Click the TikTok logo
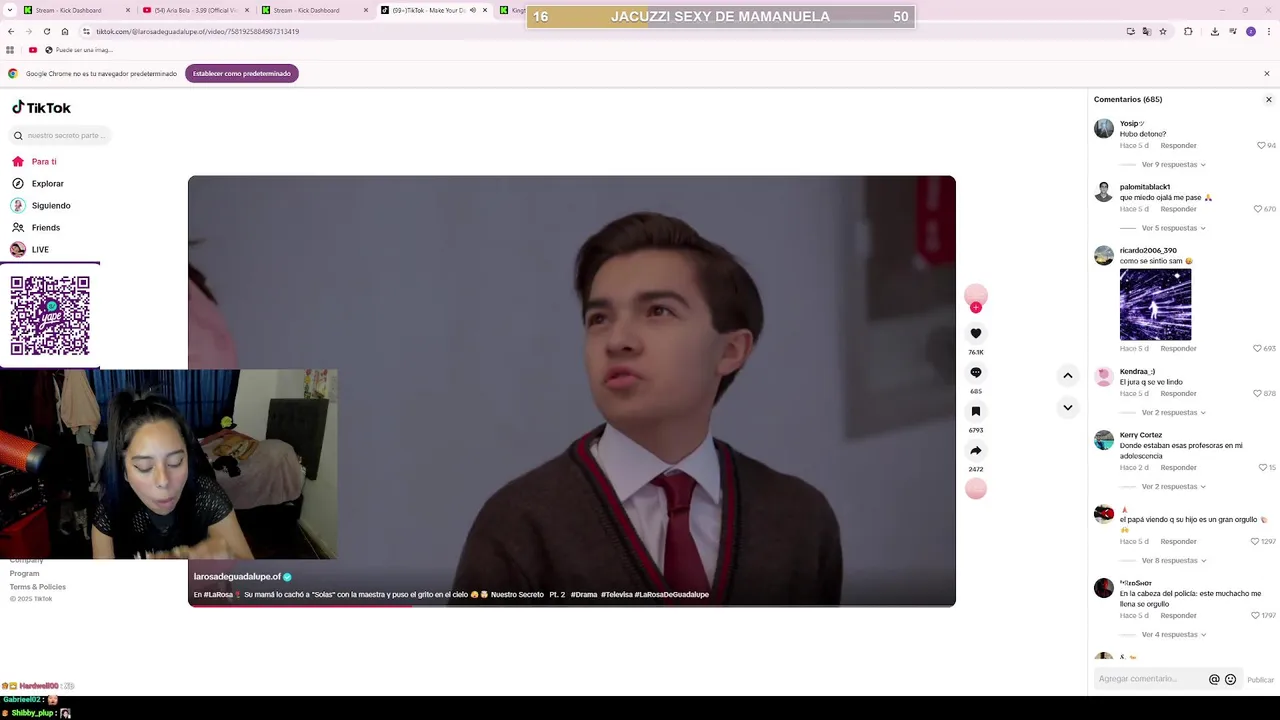Screen dimensions: 1280x720 (41, 108)
